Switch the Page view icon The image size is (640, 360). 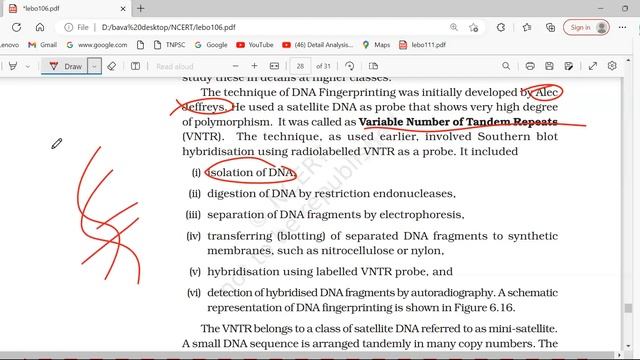coord(373,66)
